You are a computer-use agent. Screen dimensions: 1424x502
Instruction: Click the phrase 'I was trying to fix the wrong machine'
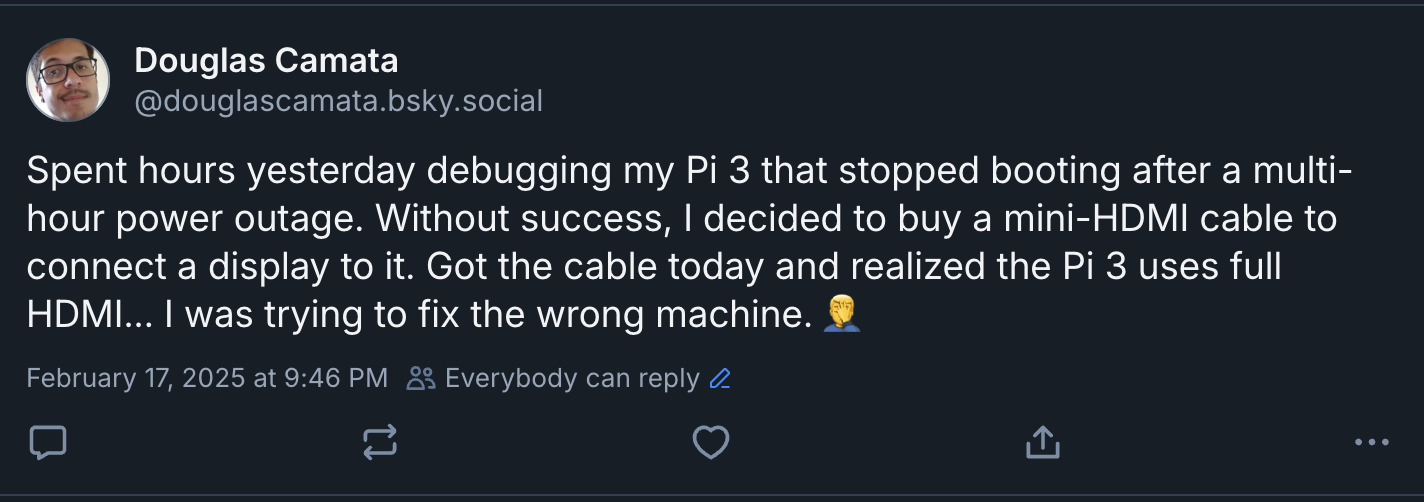click(486, 315)
